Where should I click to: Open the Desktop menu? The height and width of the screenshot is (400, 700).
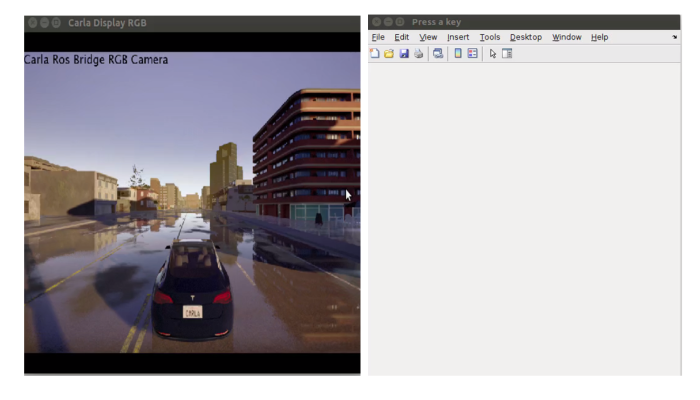pos(526,37)
